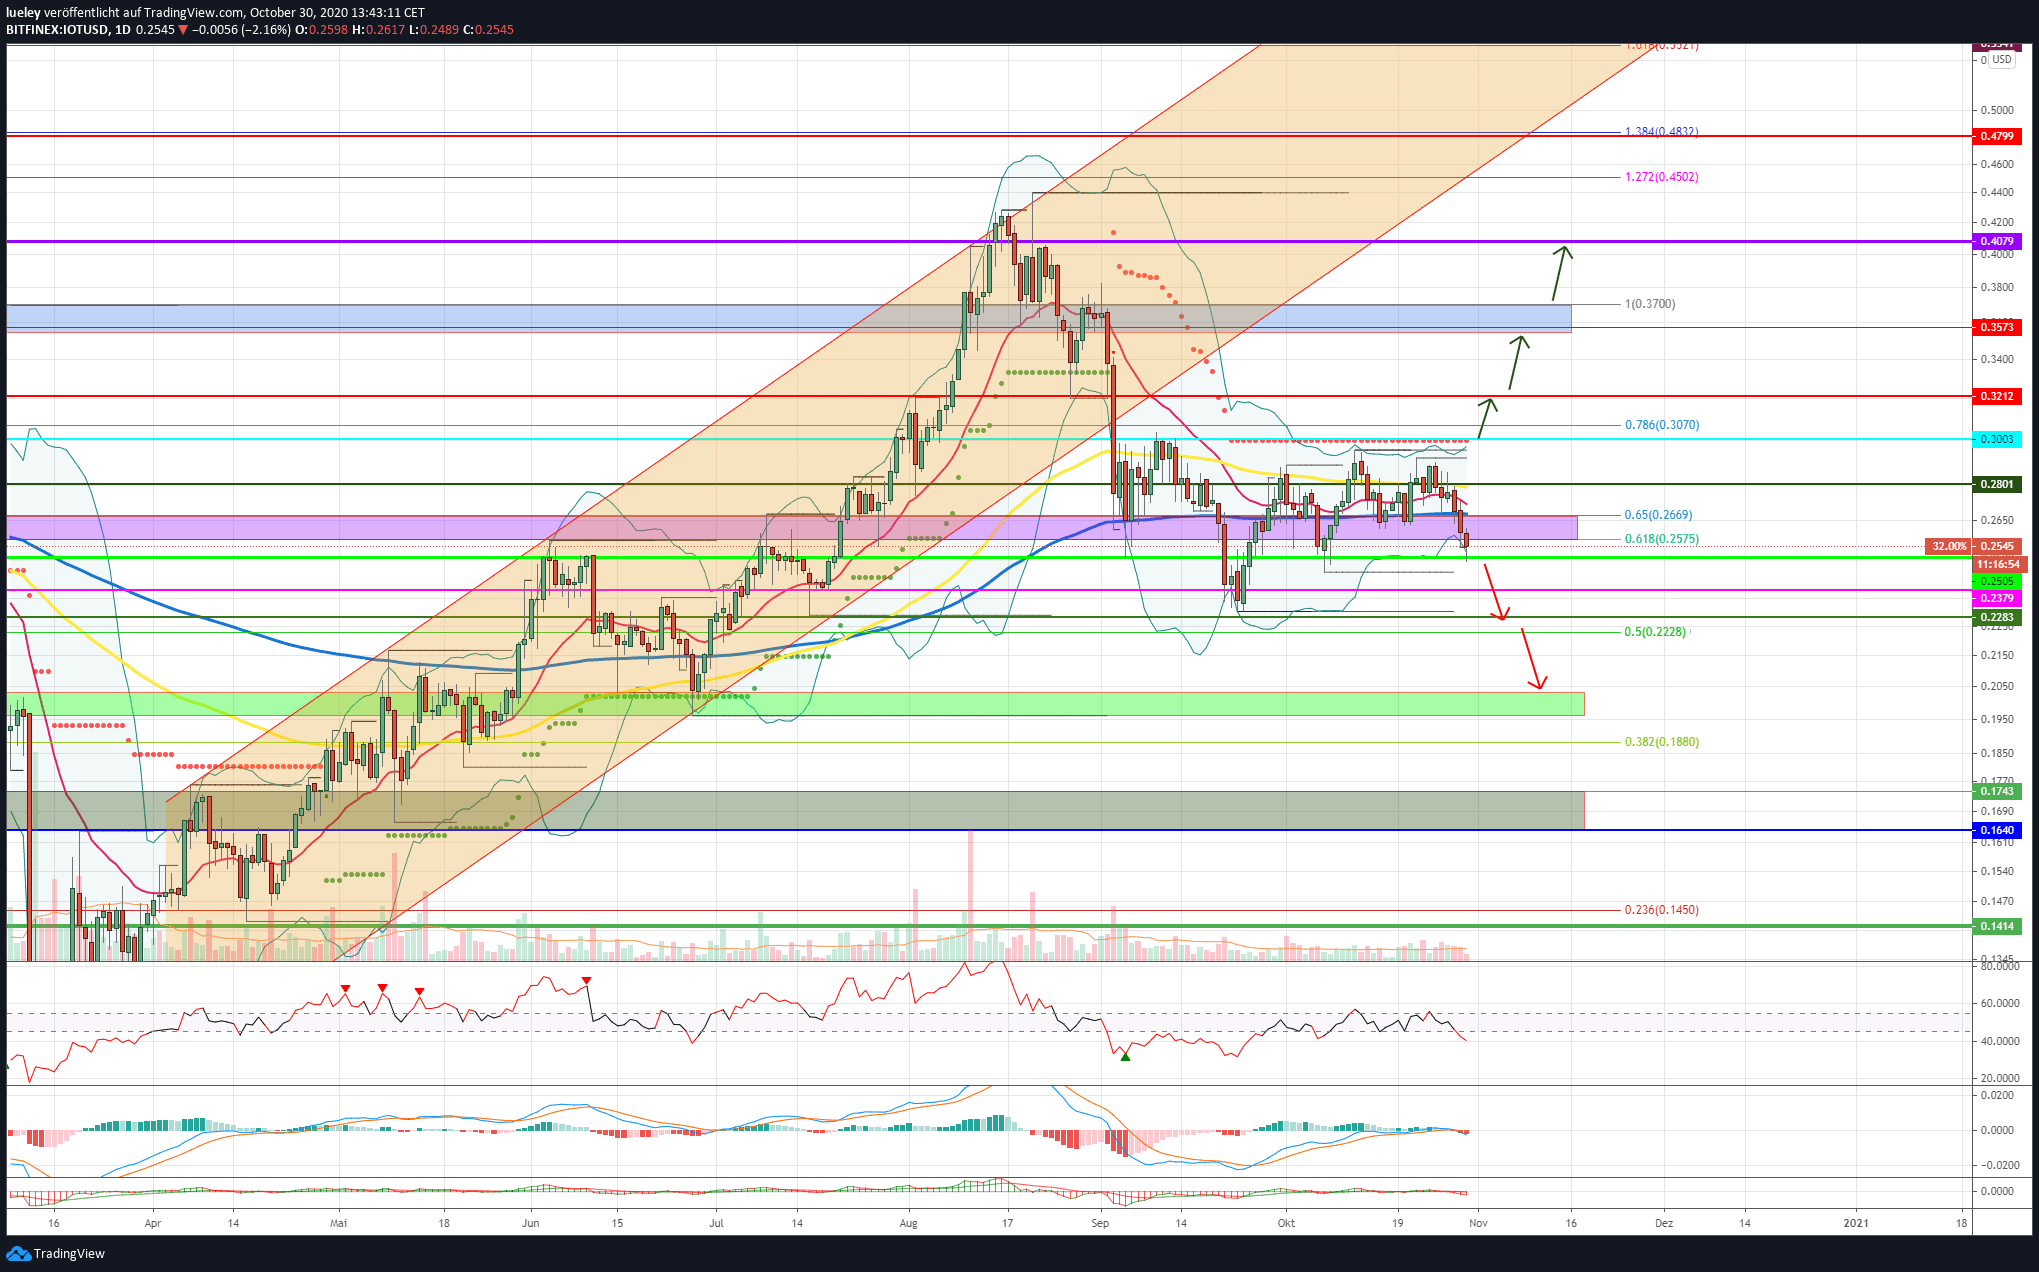Click the Sep label on time axis
Viewport: 2039px width, 1272px height.
tap(1100, 1223)
